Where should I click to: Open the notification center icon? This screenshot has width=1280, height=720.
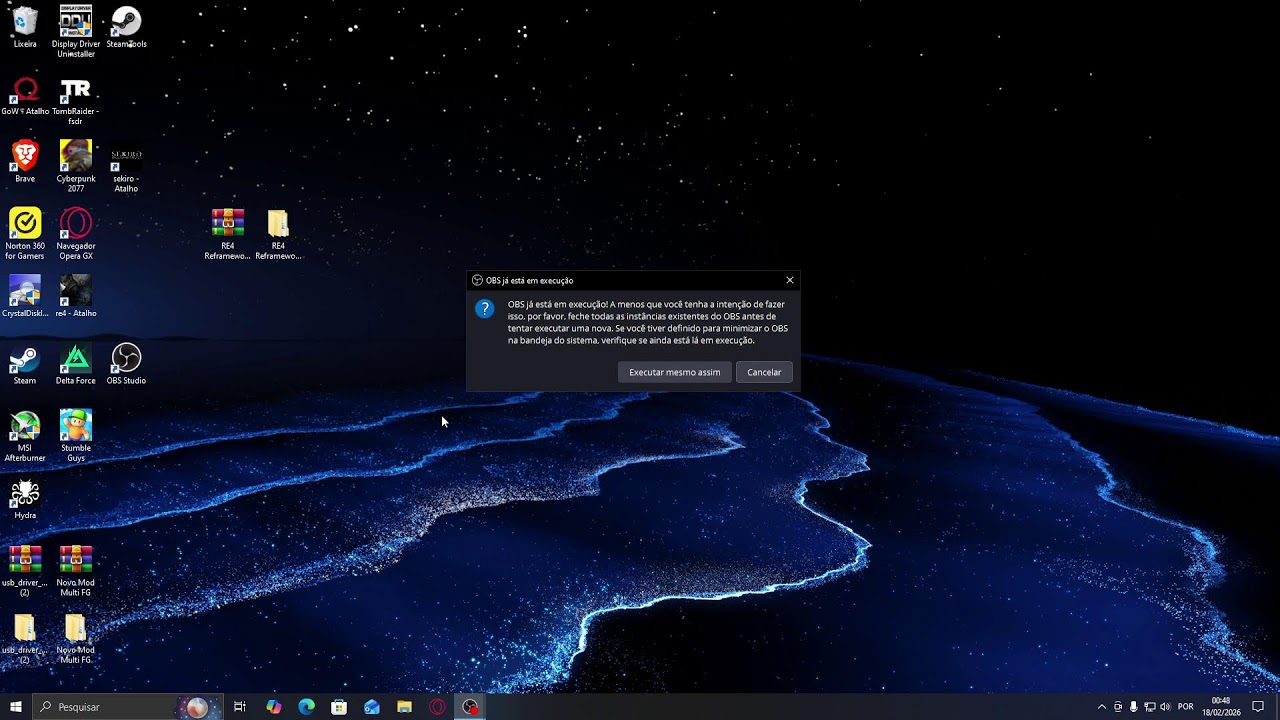(x=1258, y=707)
